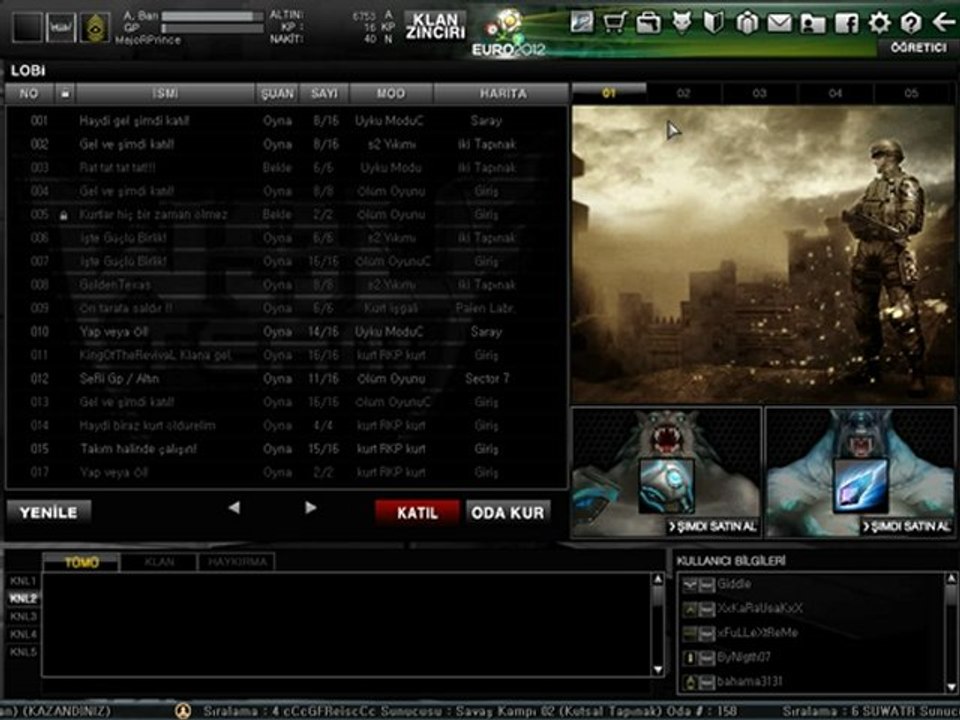960x720 pixels.
Task: Click the YENİLE refresh button
Action: click(49, 512)
